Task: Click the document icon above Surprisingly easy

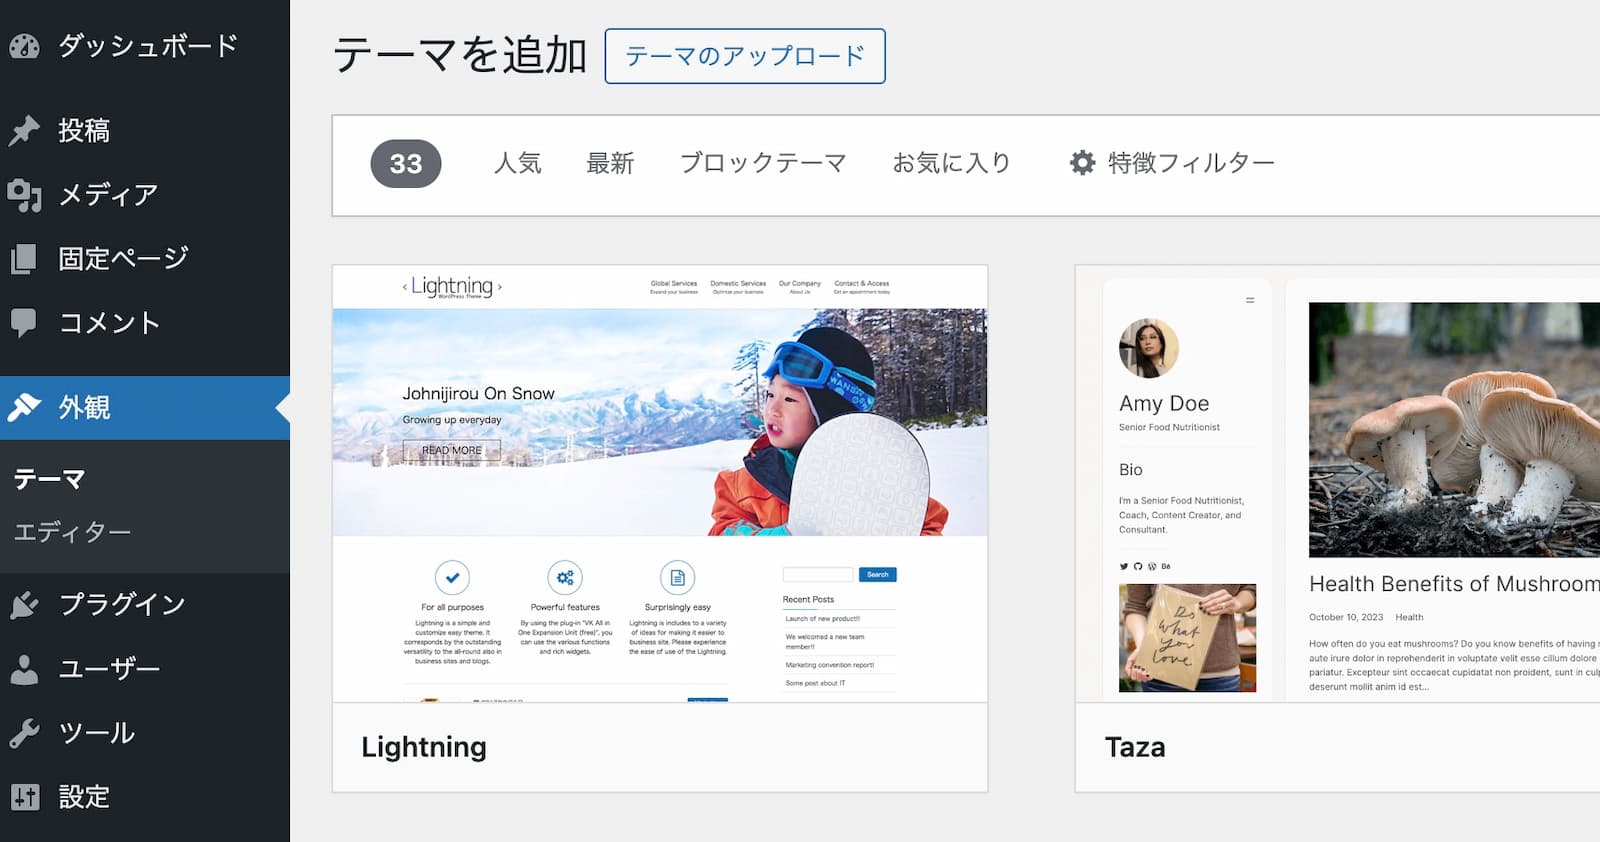Action: tap(678, 577)
